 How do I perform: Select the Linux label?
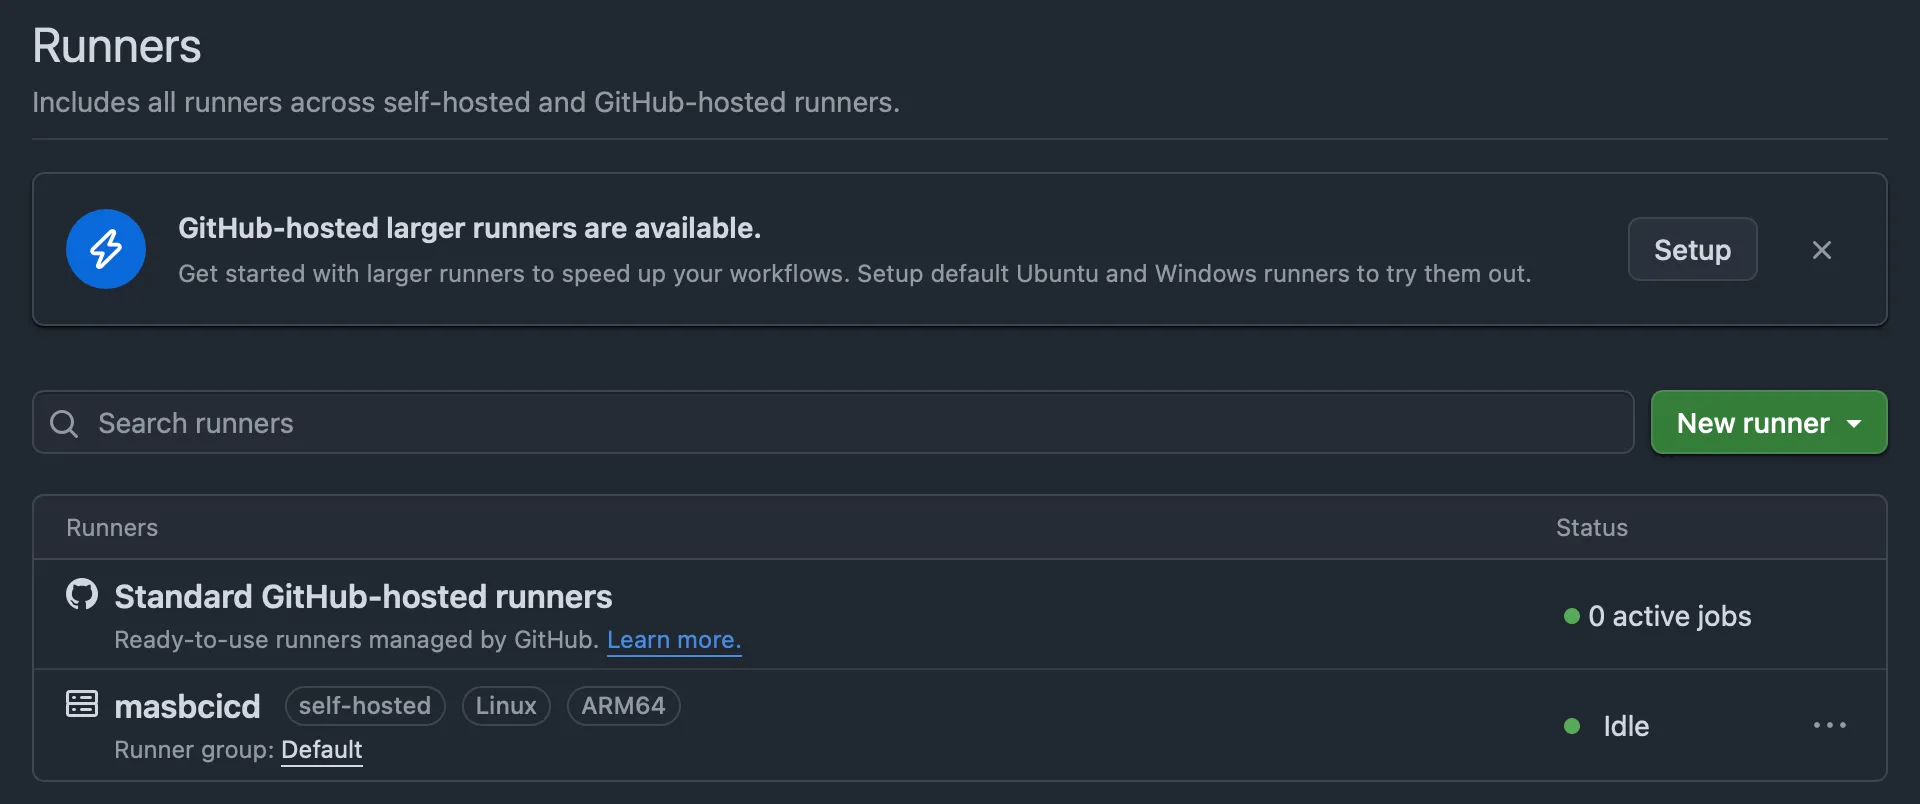[506, 706]
